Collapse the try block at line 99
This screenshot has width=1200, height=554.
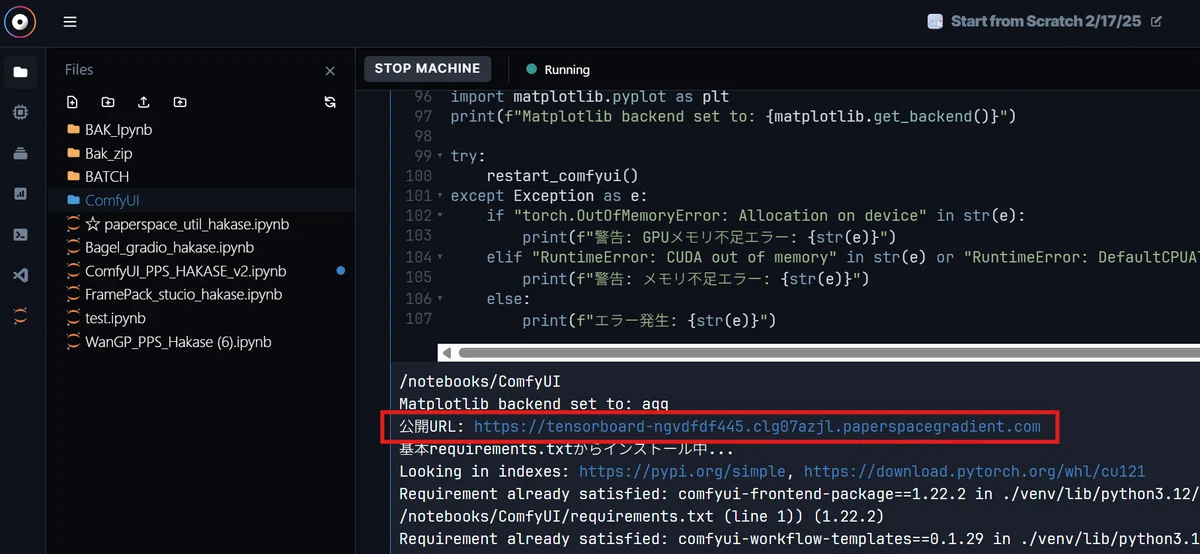[440, 157]
